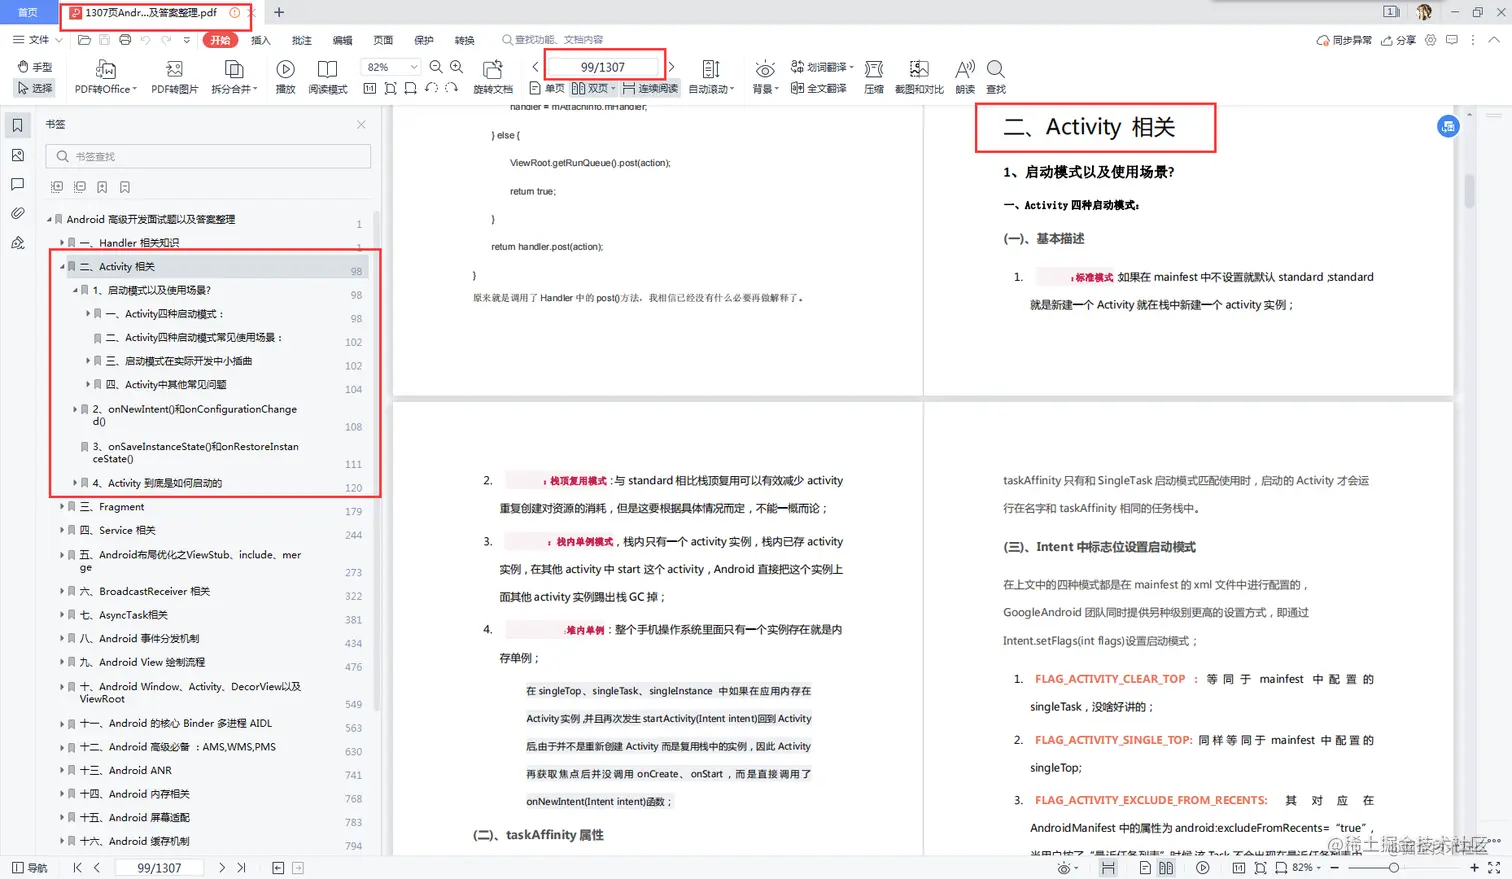Open thumbnail panel in left sidebar
The image size is (1512, 879).
(17, 155)
